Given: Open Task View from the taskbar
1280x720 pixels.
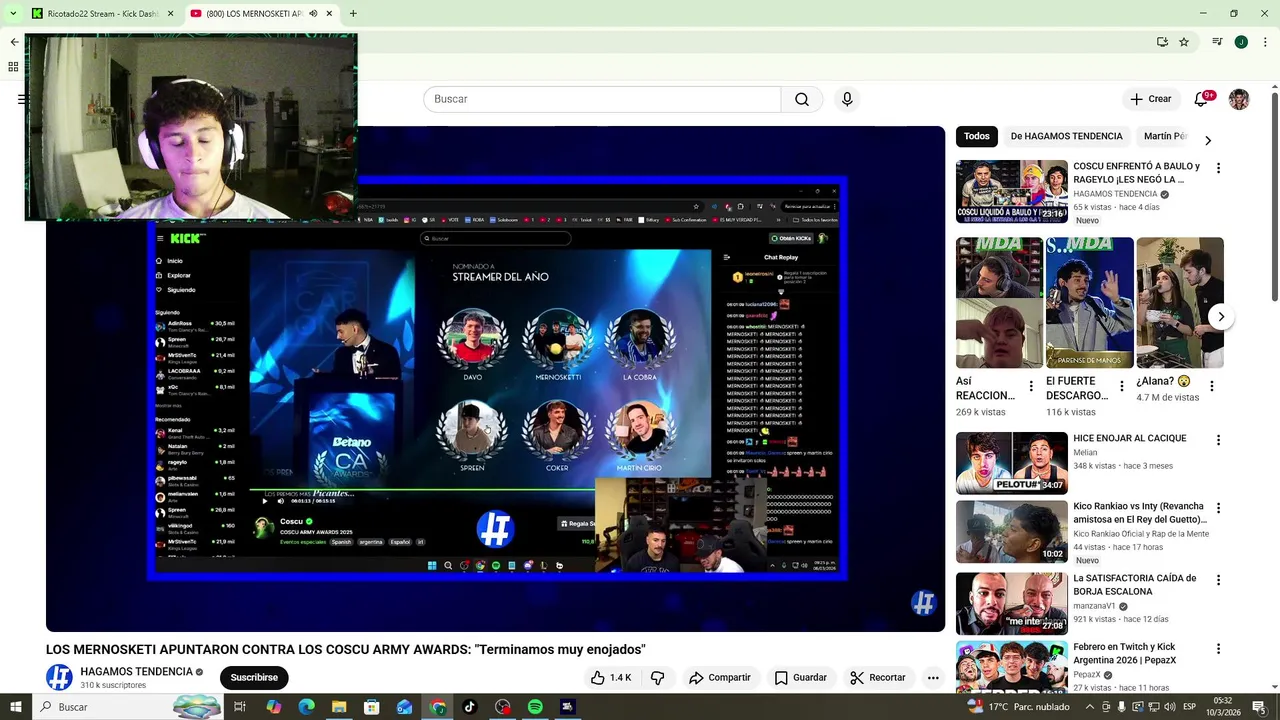Looking at the screenshot, I should point(240,706).
